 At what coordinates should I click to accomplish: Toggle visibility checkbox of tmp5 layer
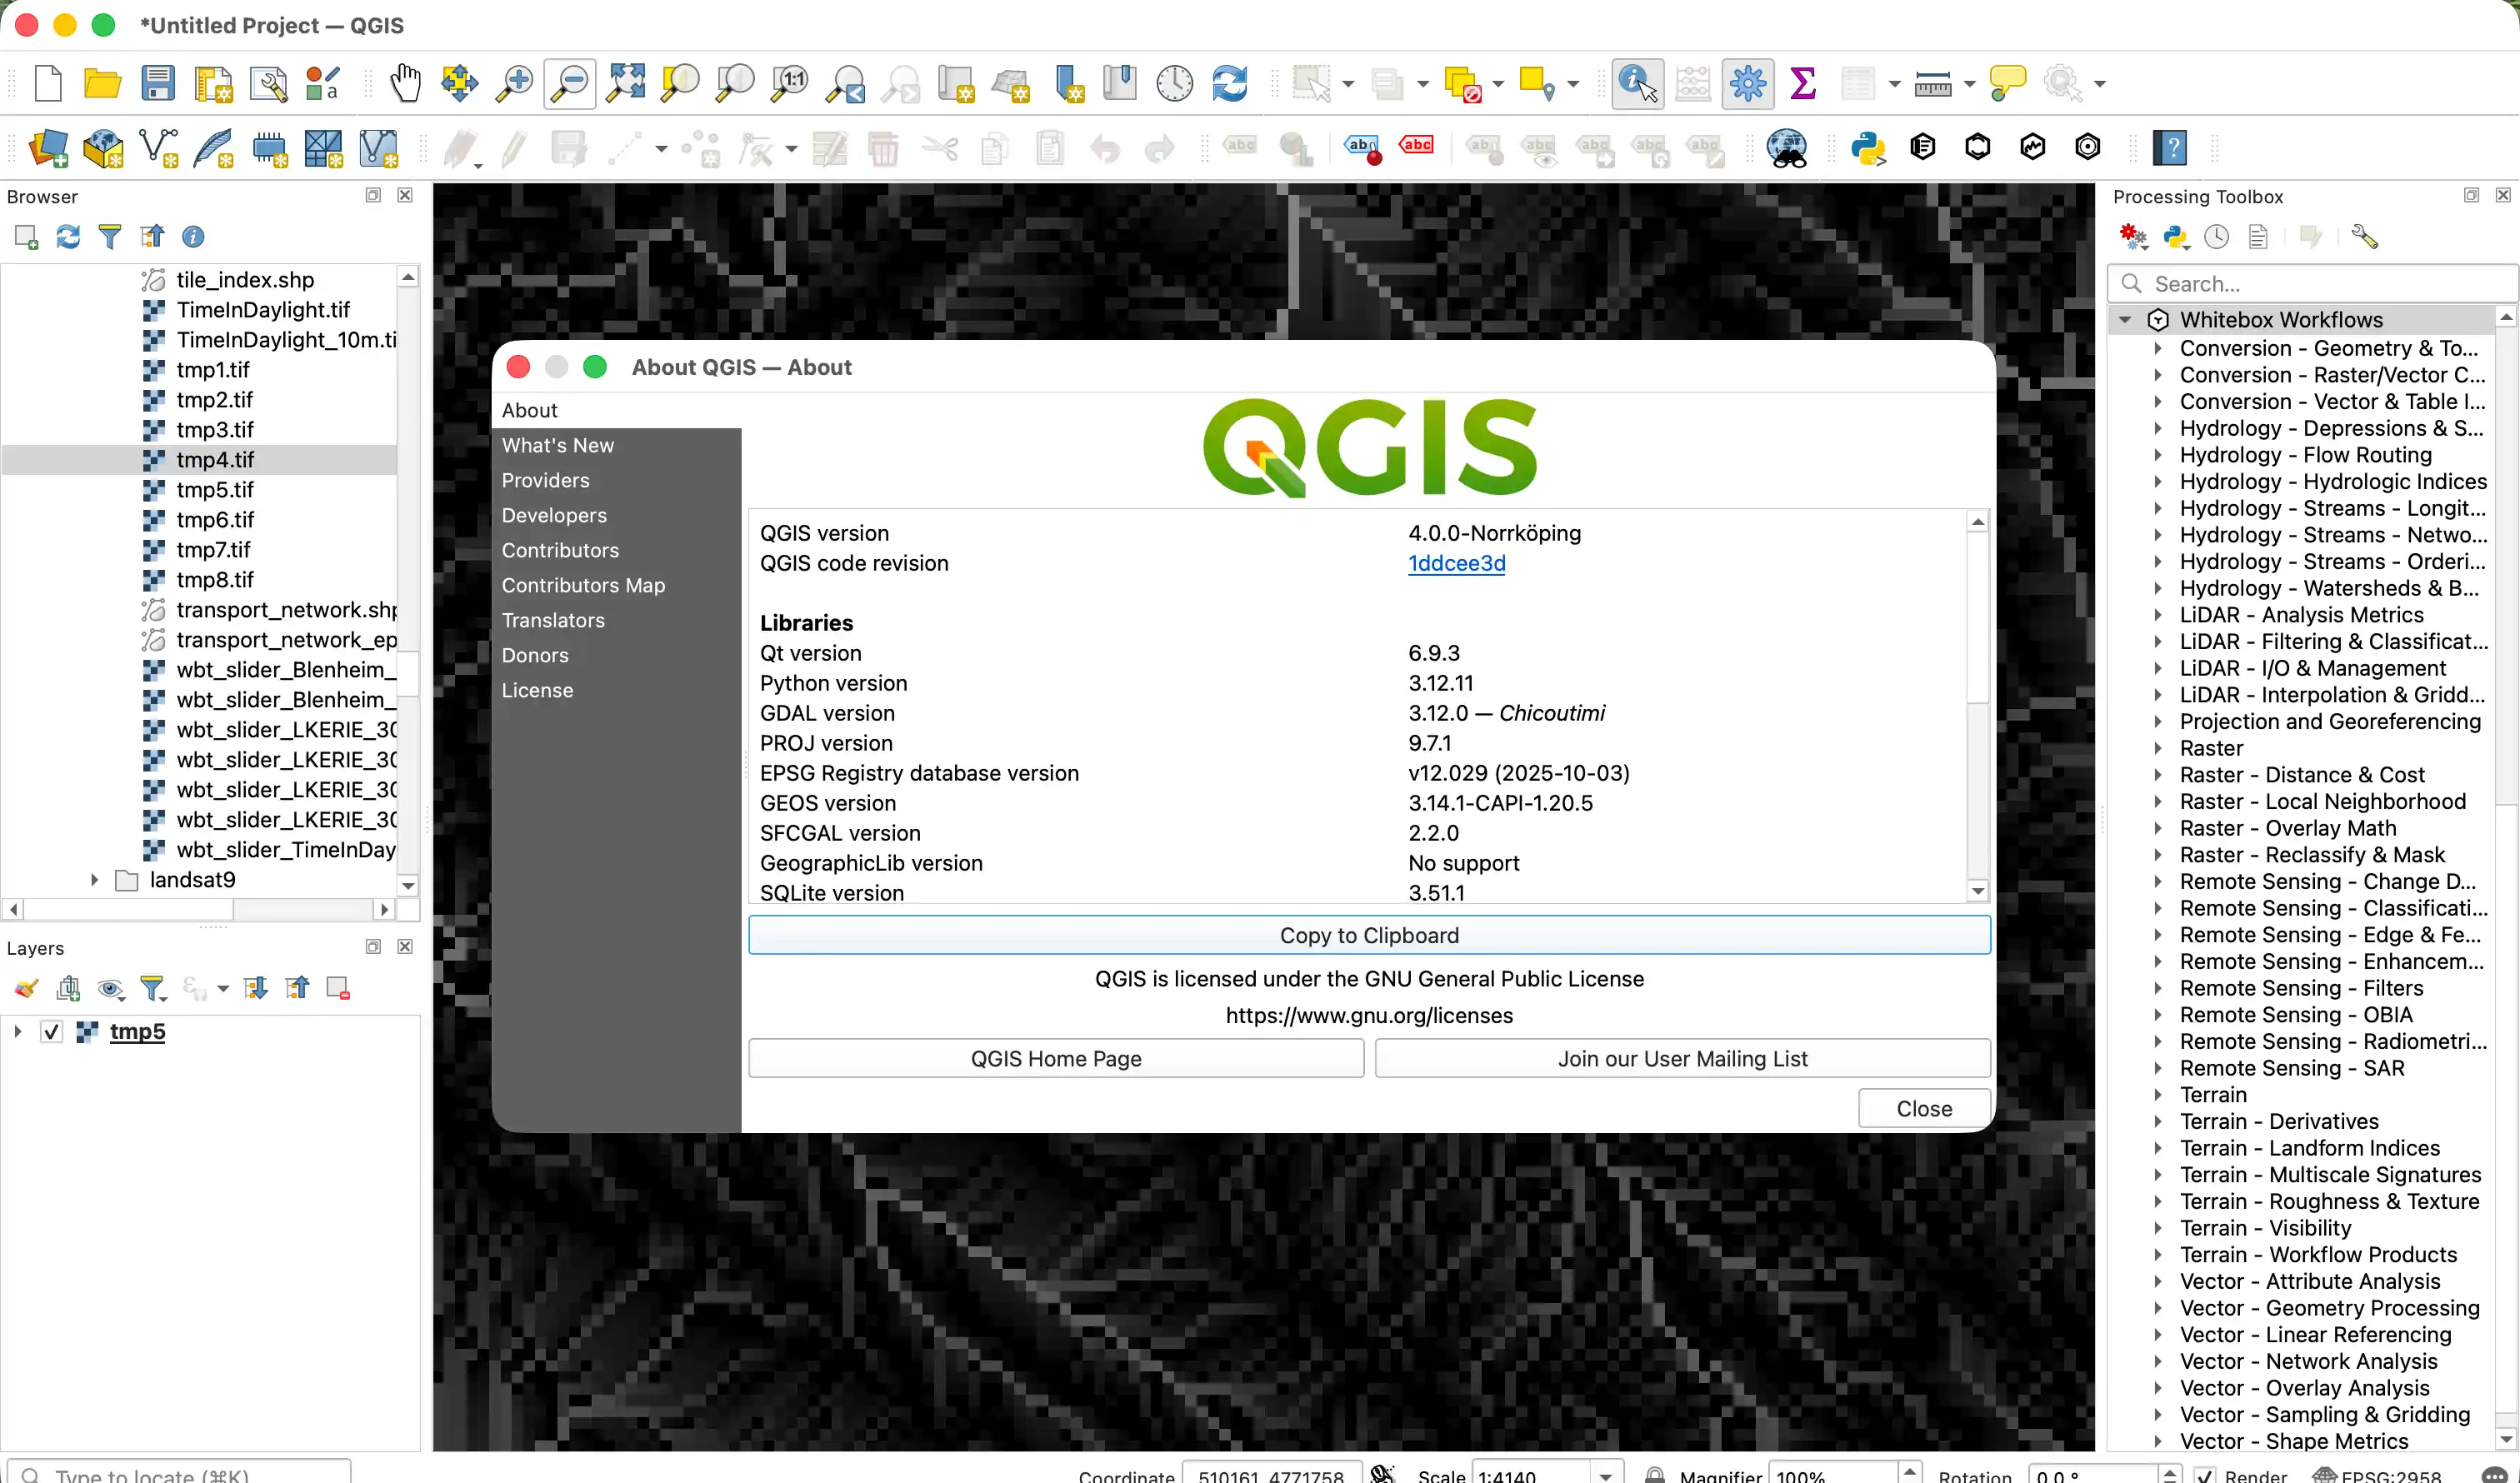(x=51, y=1031)
